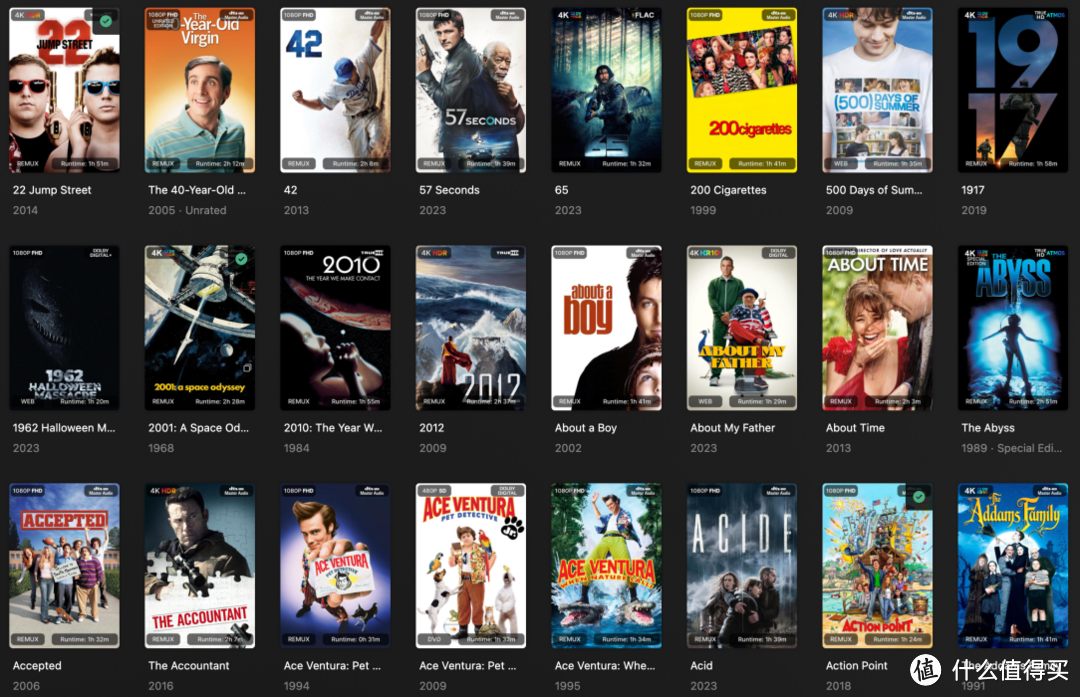This screenshot has width=1080, height=697.
Task: Click the "200 Cigarettes" title
Action: pyautogui.click(x=728, y=190)
